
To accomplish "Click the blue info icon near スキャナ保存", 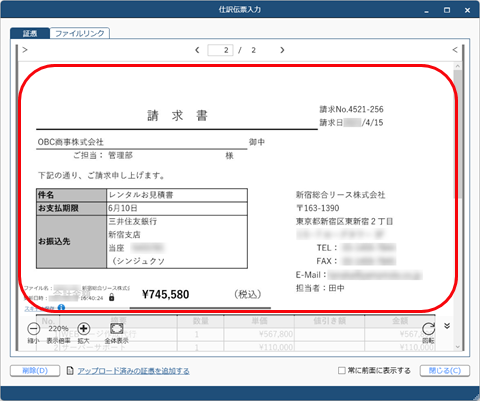I will coord(61,308).
